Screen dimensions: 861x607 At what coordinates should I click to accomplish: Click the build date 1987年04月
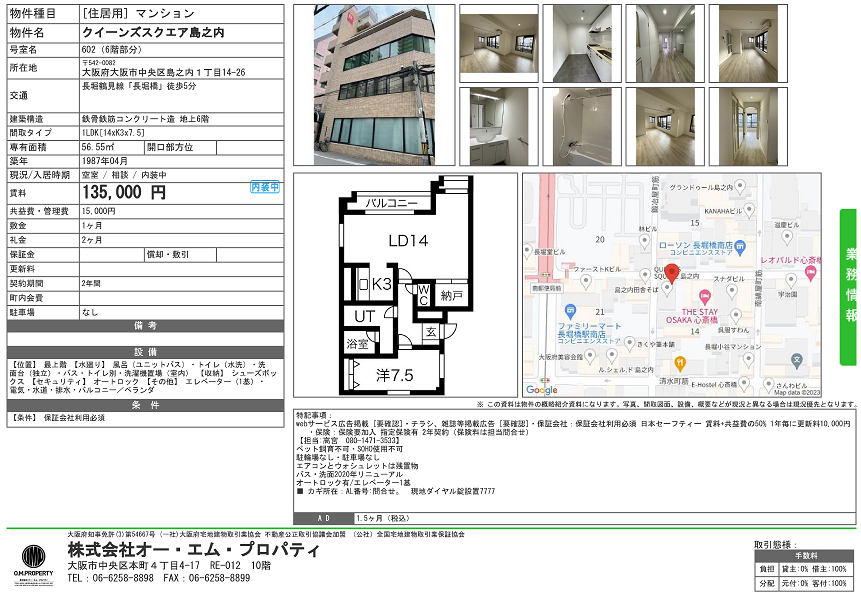coord(105,161)
